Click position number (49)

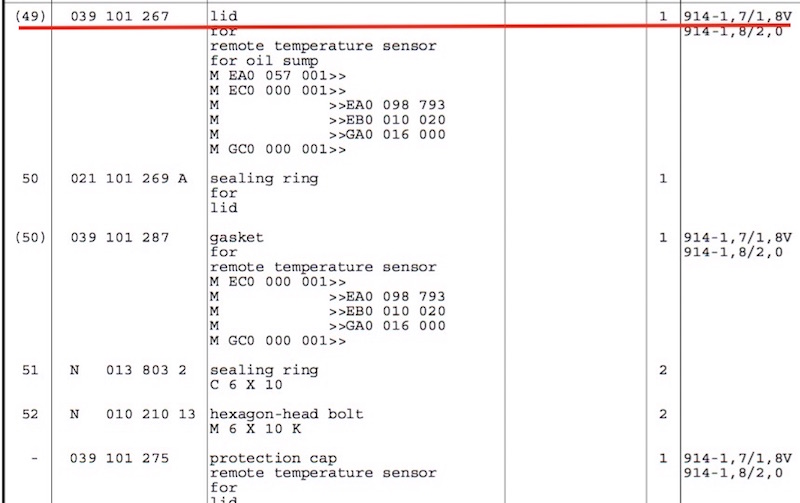coord(30,17)
